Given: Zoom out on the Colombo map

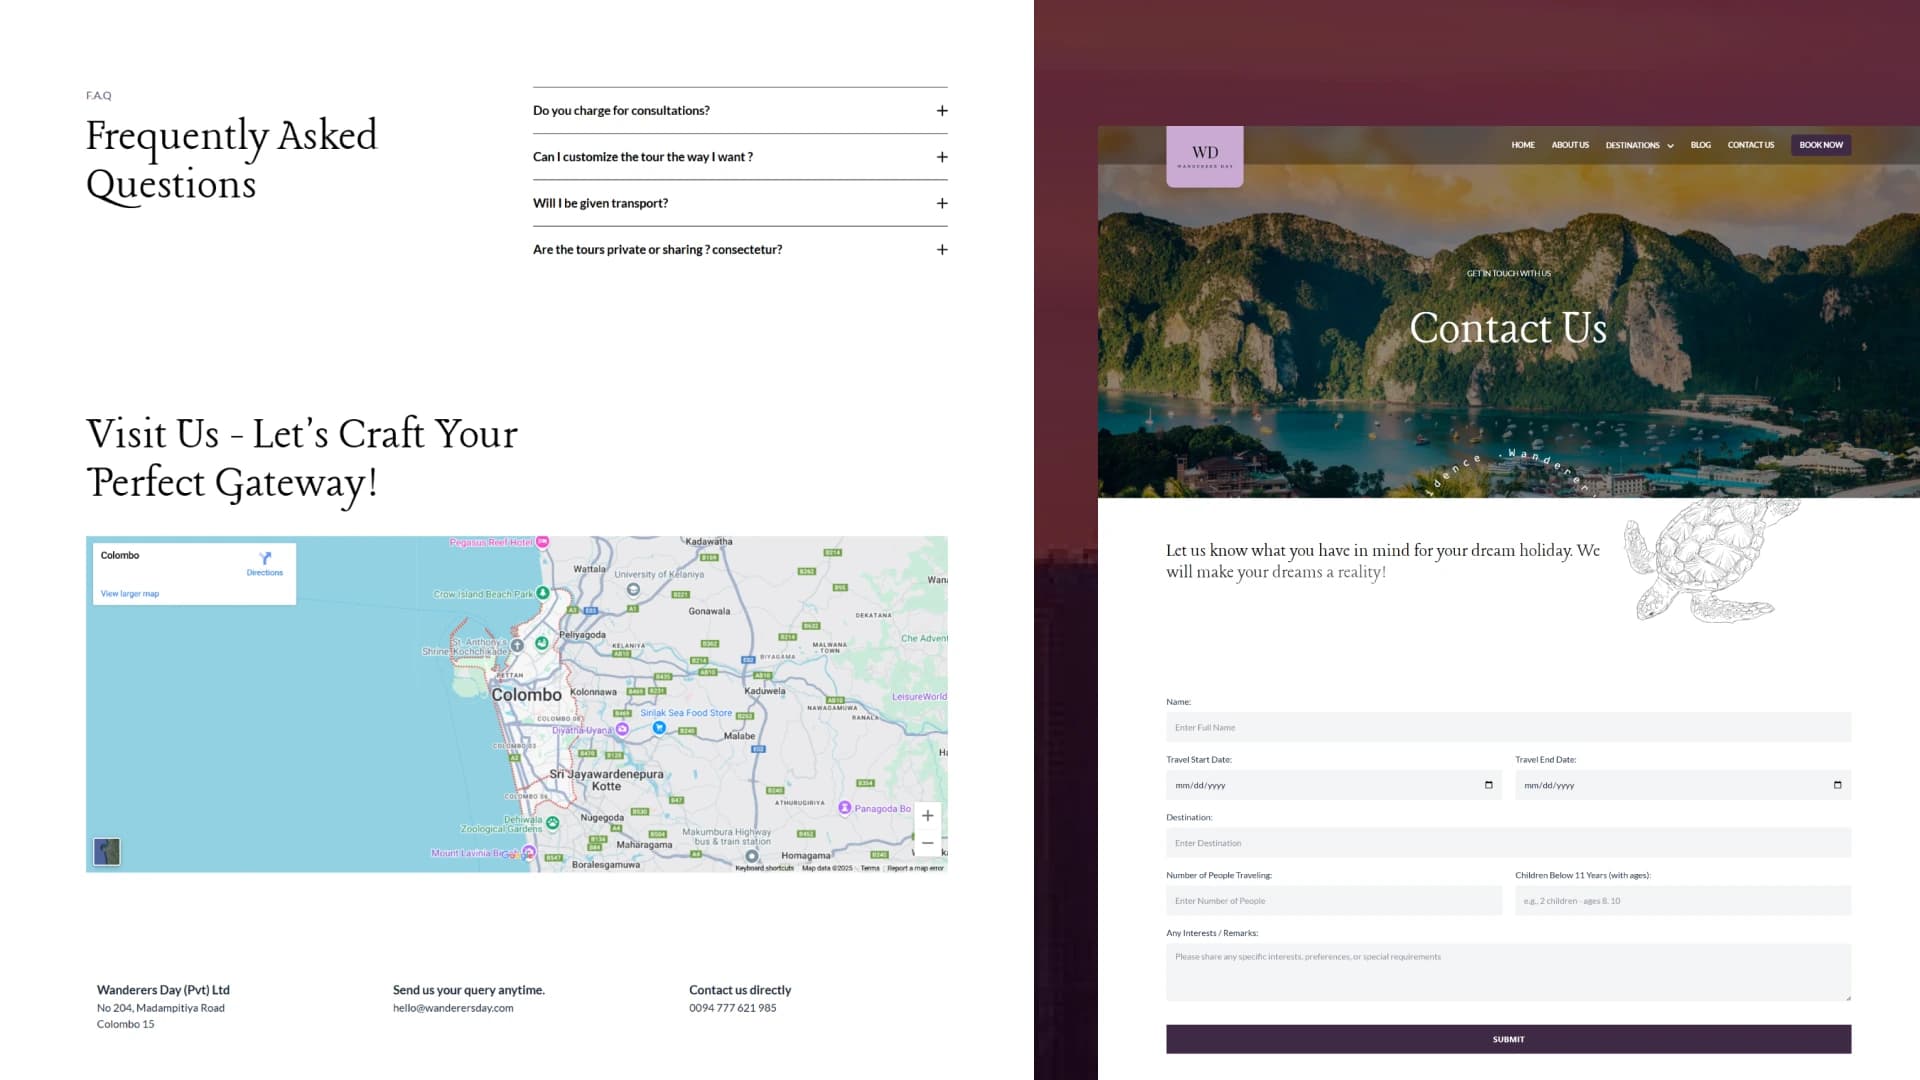Looking at the screenshot, I should tap(927, 843).
